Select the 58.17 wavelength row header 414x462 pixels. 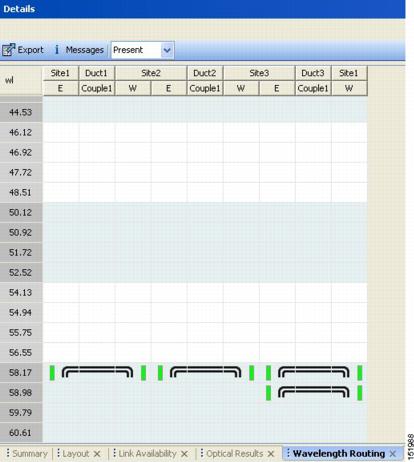click(21, 372)
